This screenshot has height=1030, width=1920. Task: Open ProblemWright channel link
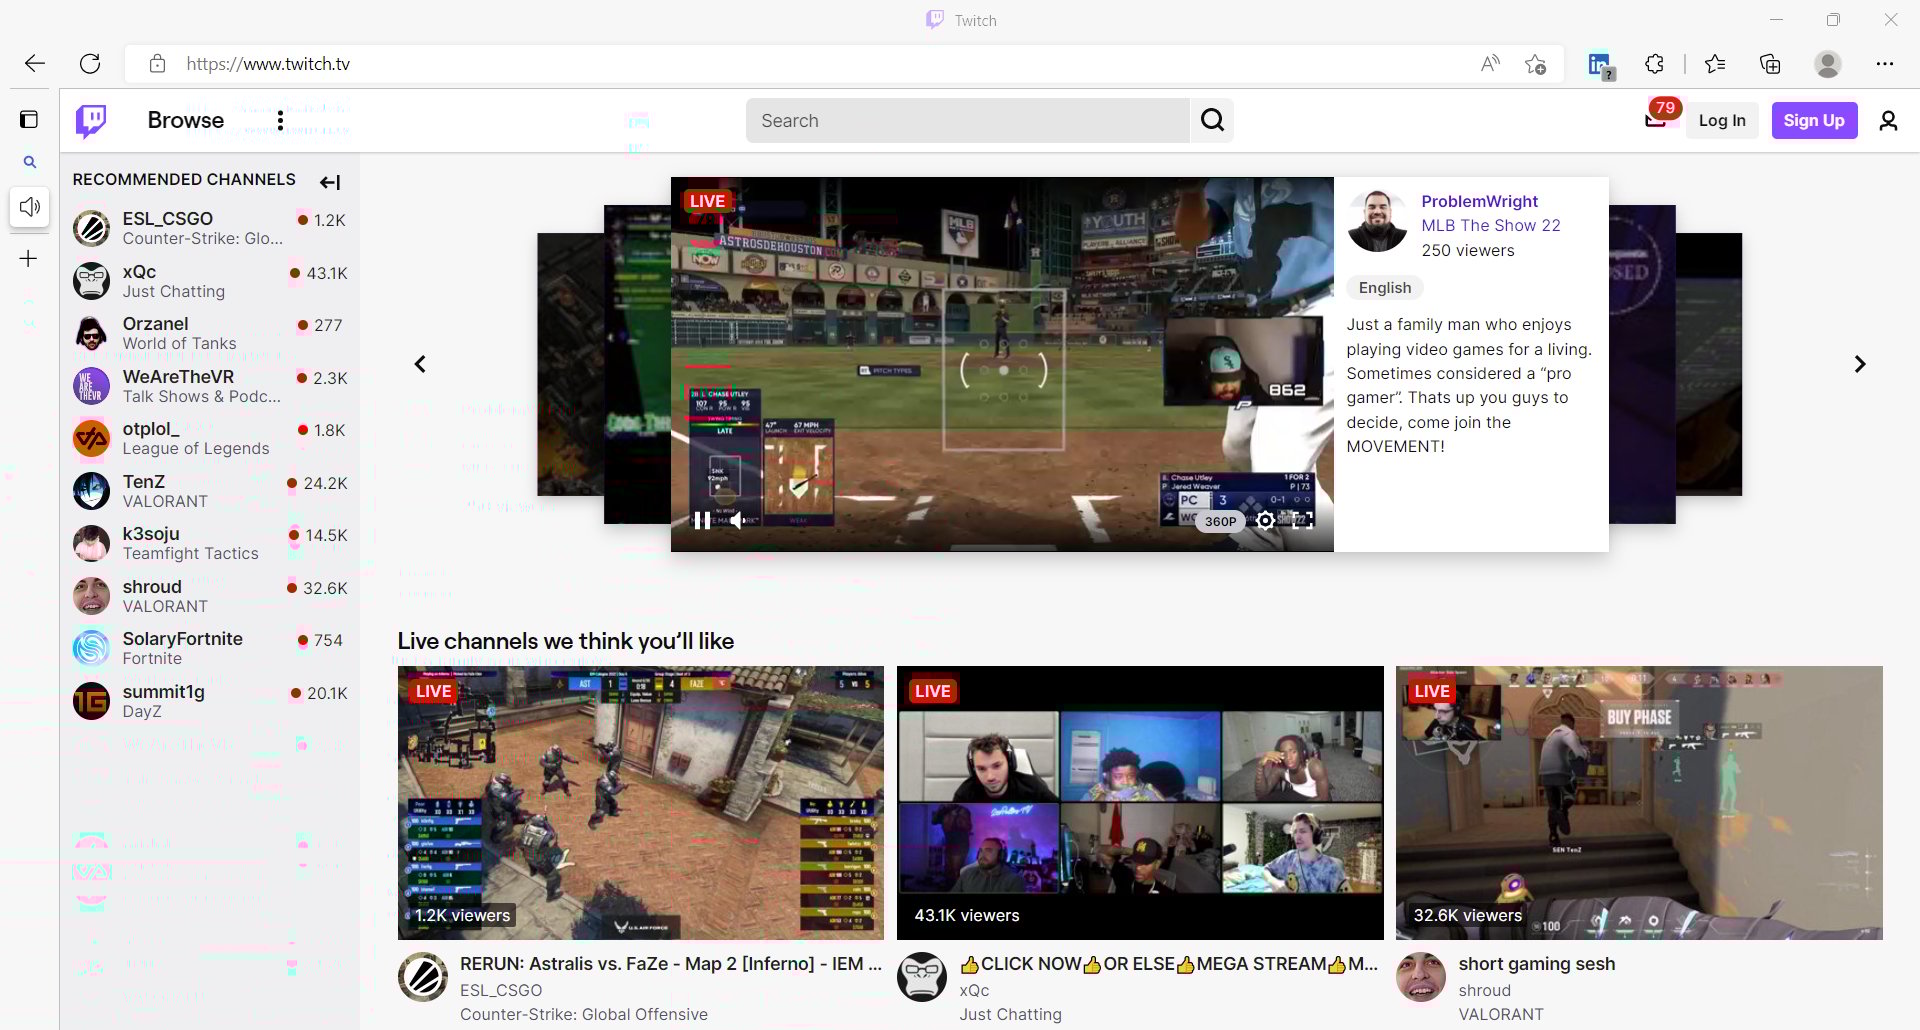[1479, 201]
